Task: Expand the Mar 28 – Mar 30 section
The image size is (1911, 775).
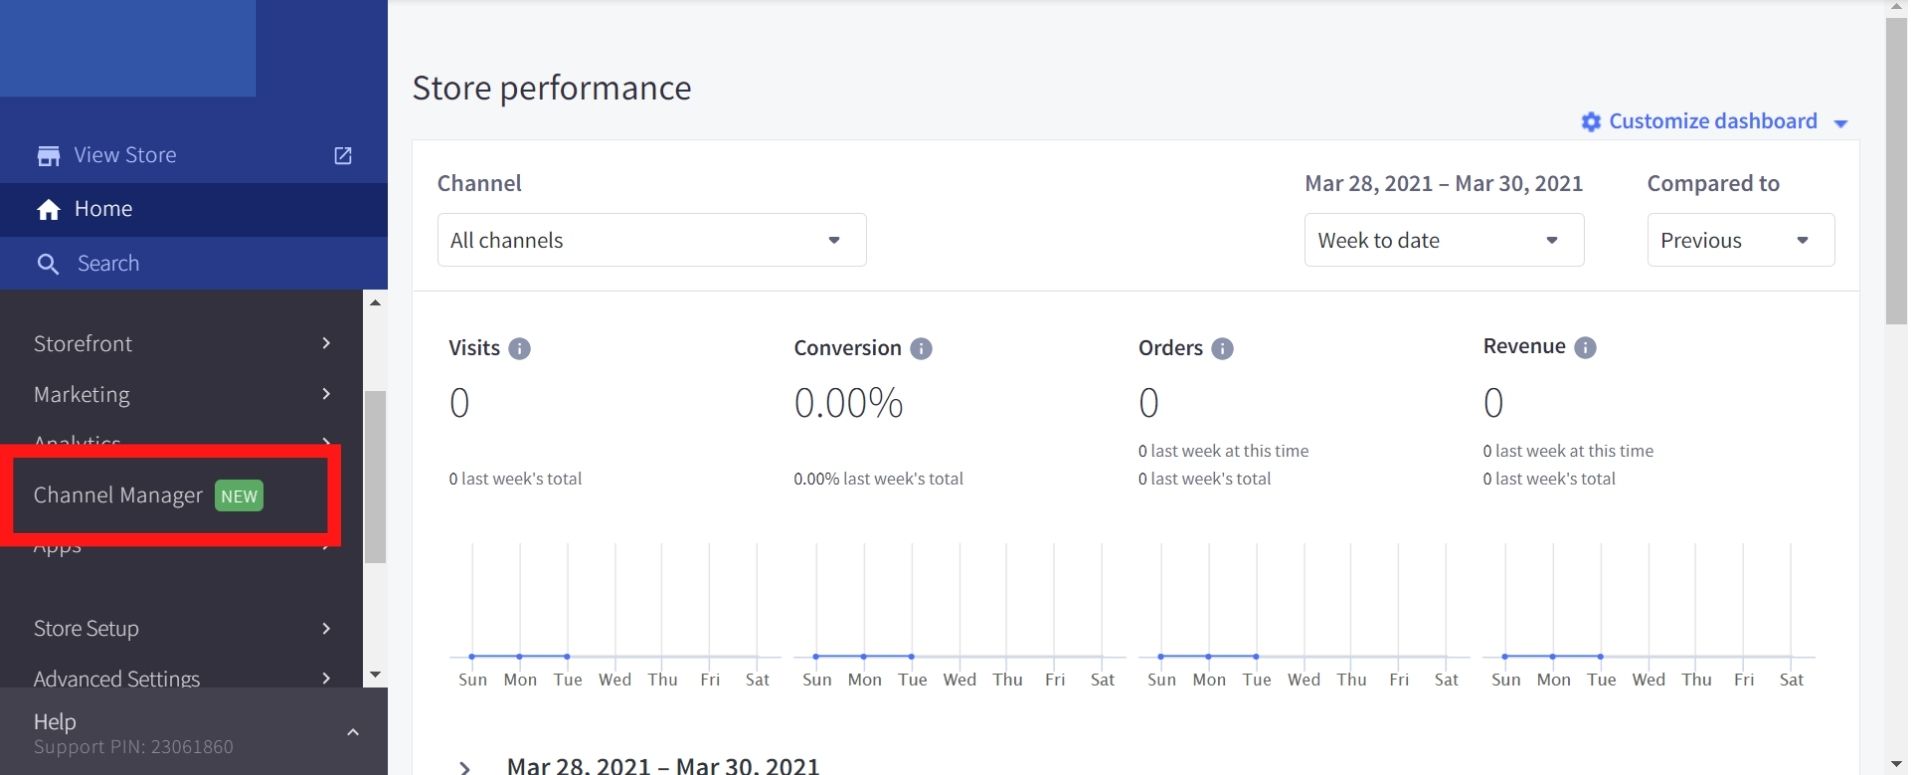Action: [465, 767]
